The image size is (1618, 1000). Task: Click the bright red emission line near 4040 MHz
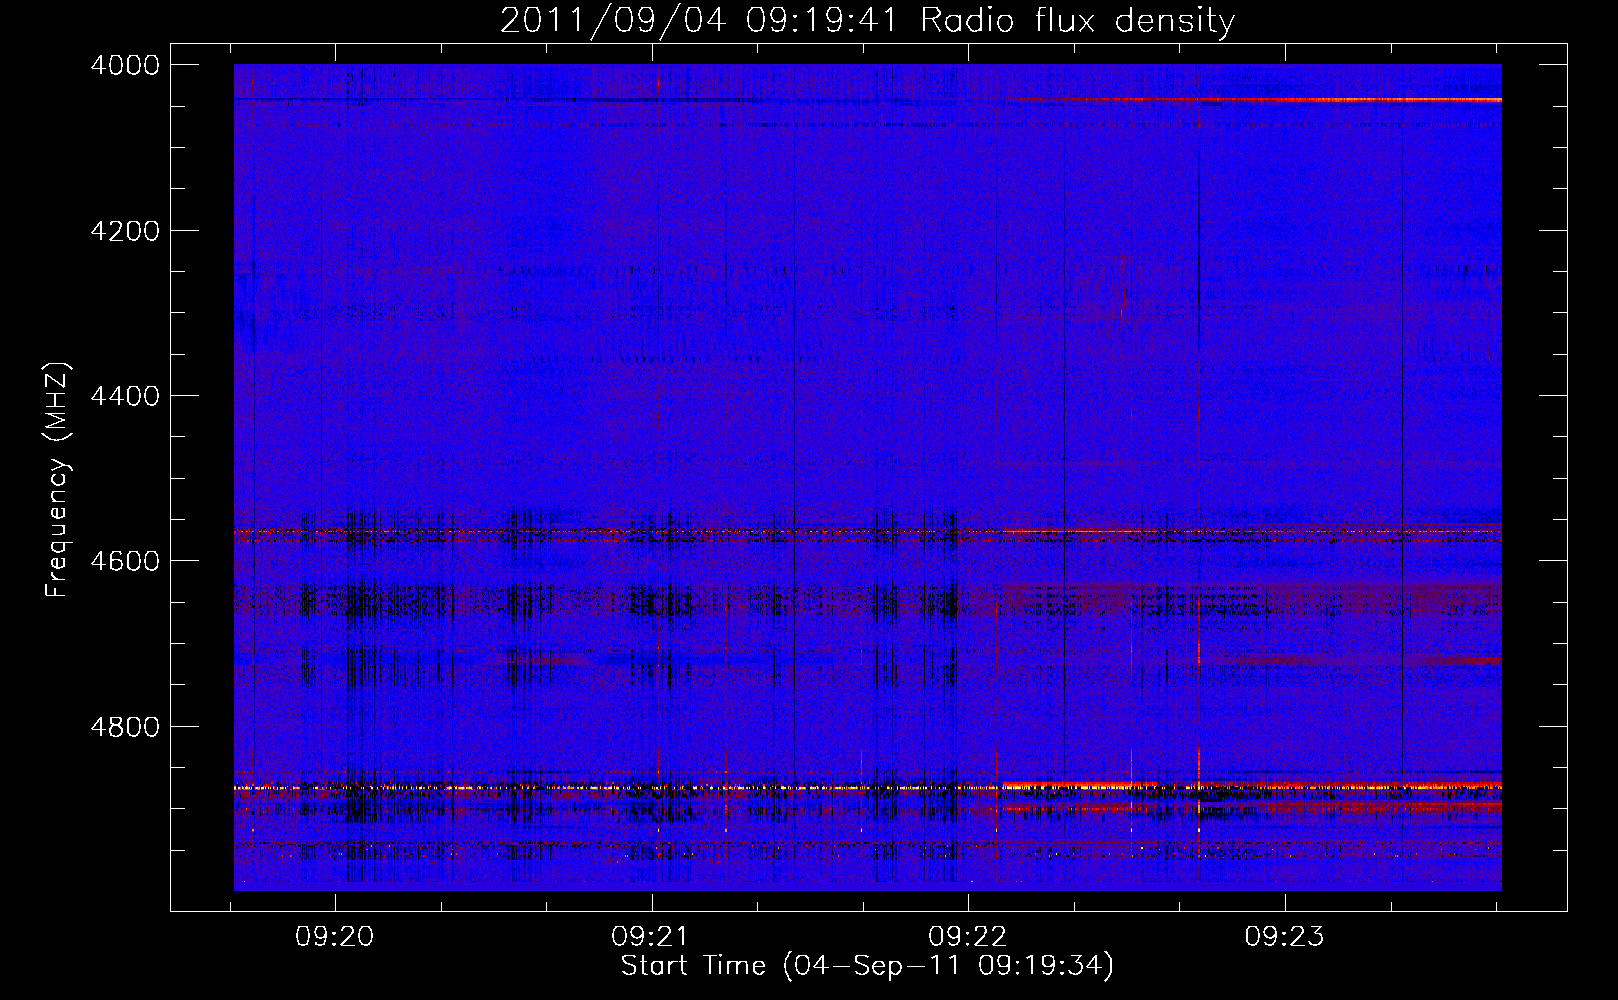tap(1255, 100)
